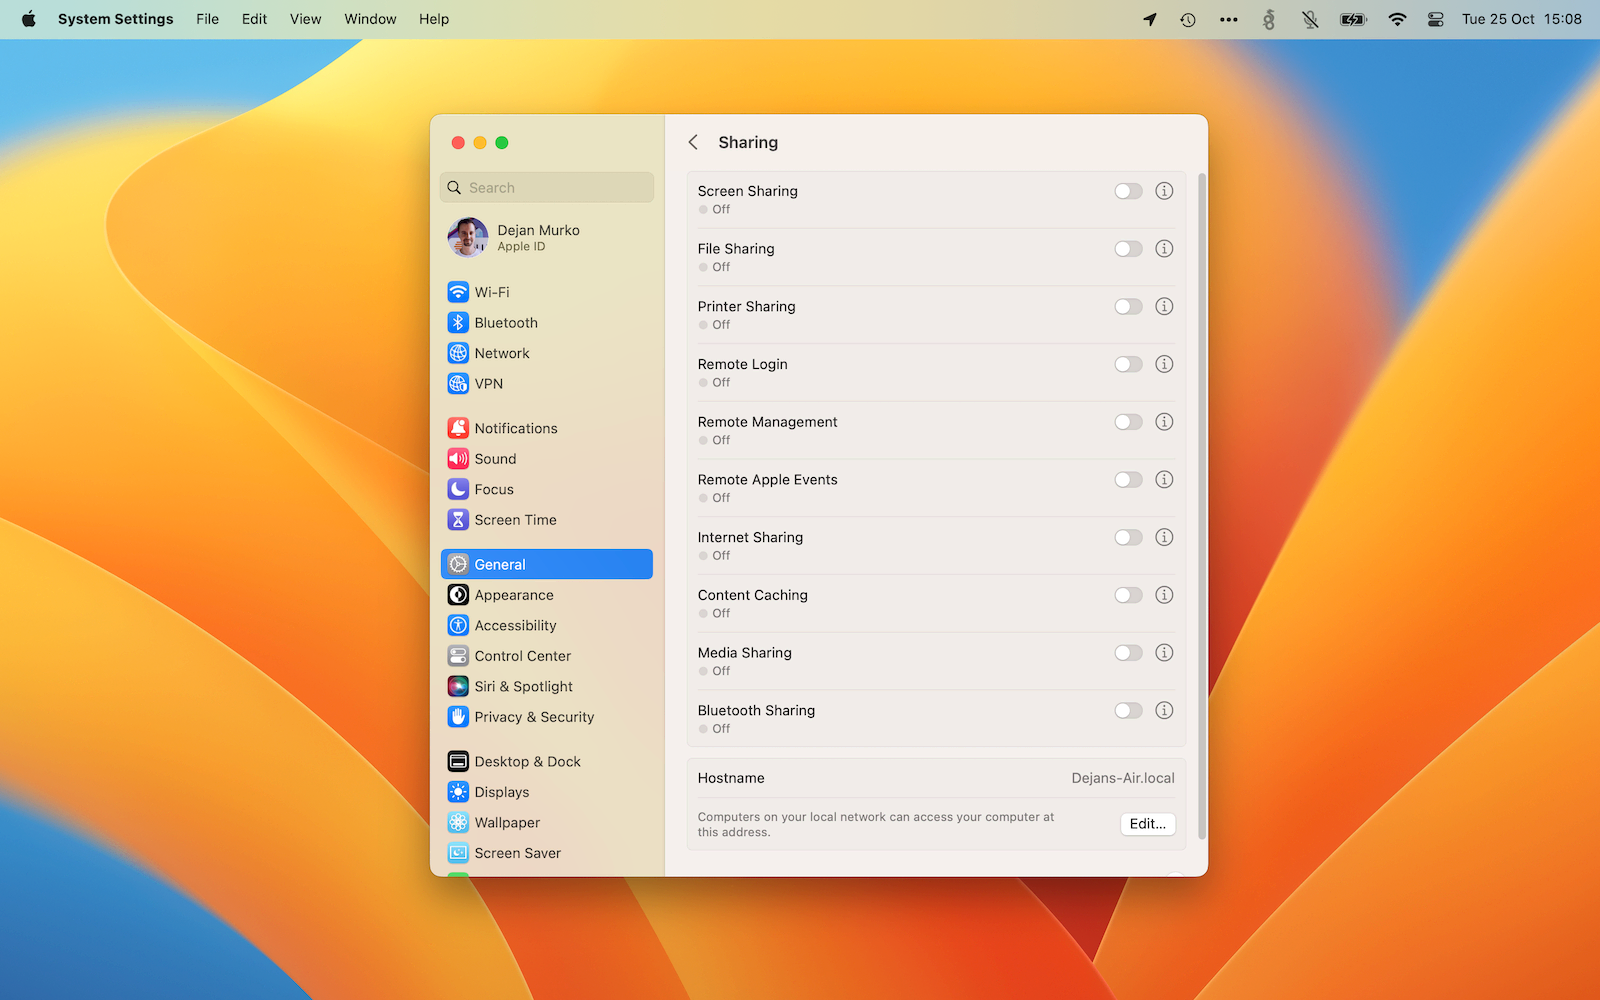
Task: Click the Focus moon icon
Action: click(458, 489)
